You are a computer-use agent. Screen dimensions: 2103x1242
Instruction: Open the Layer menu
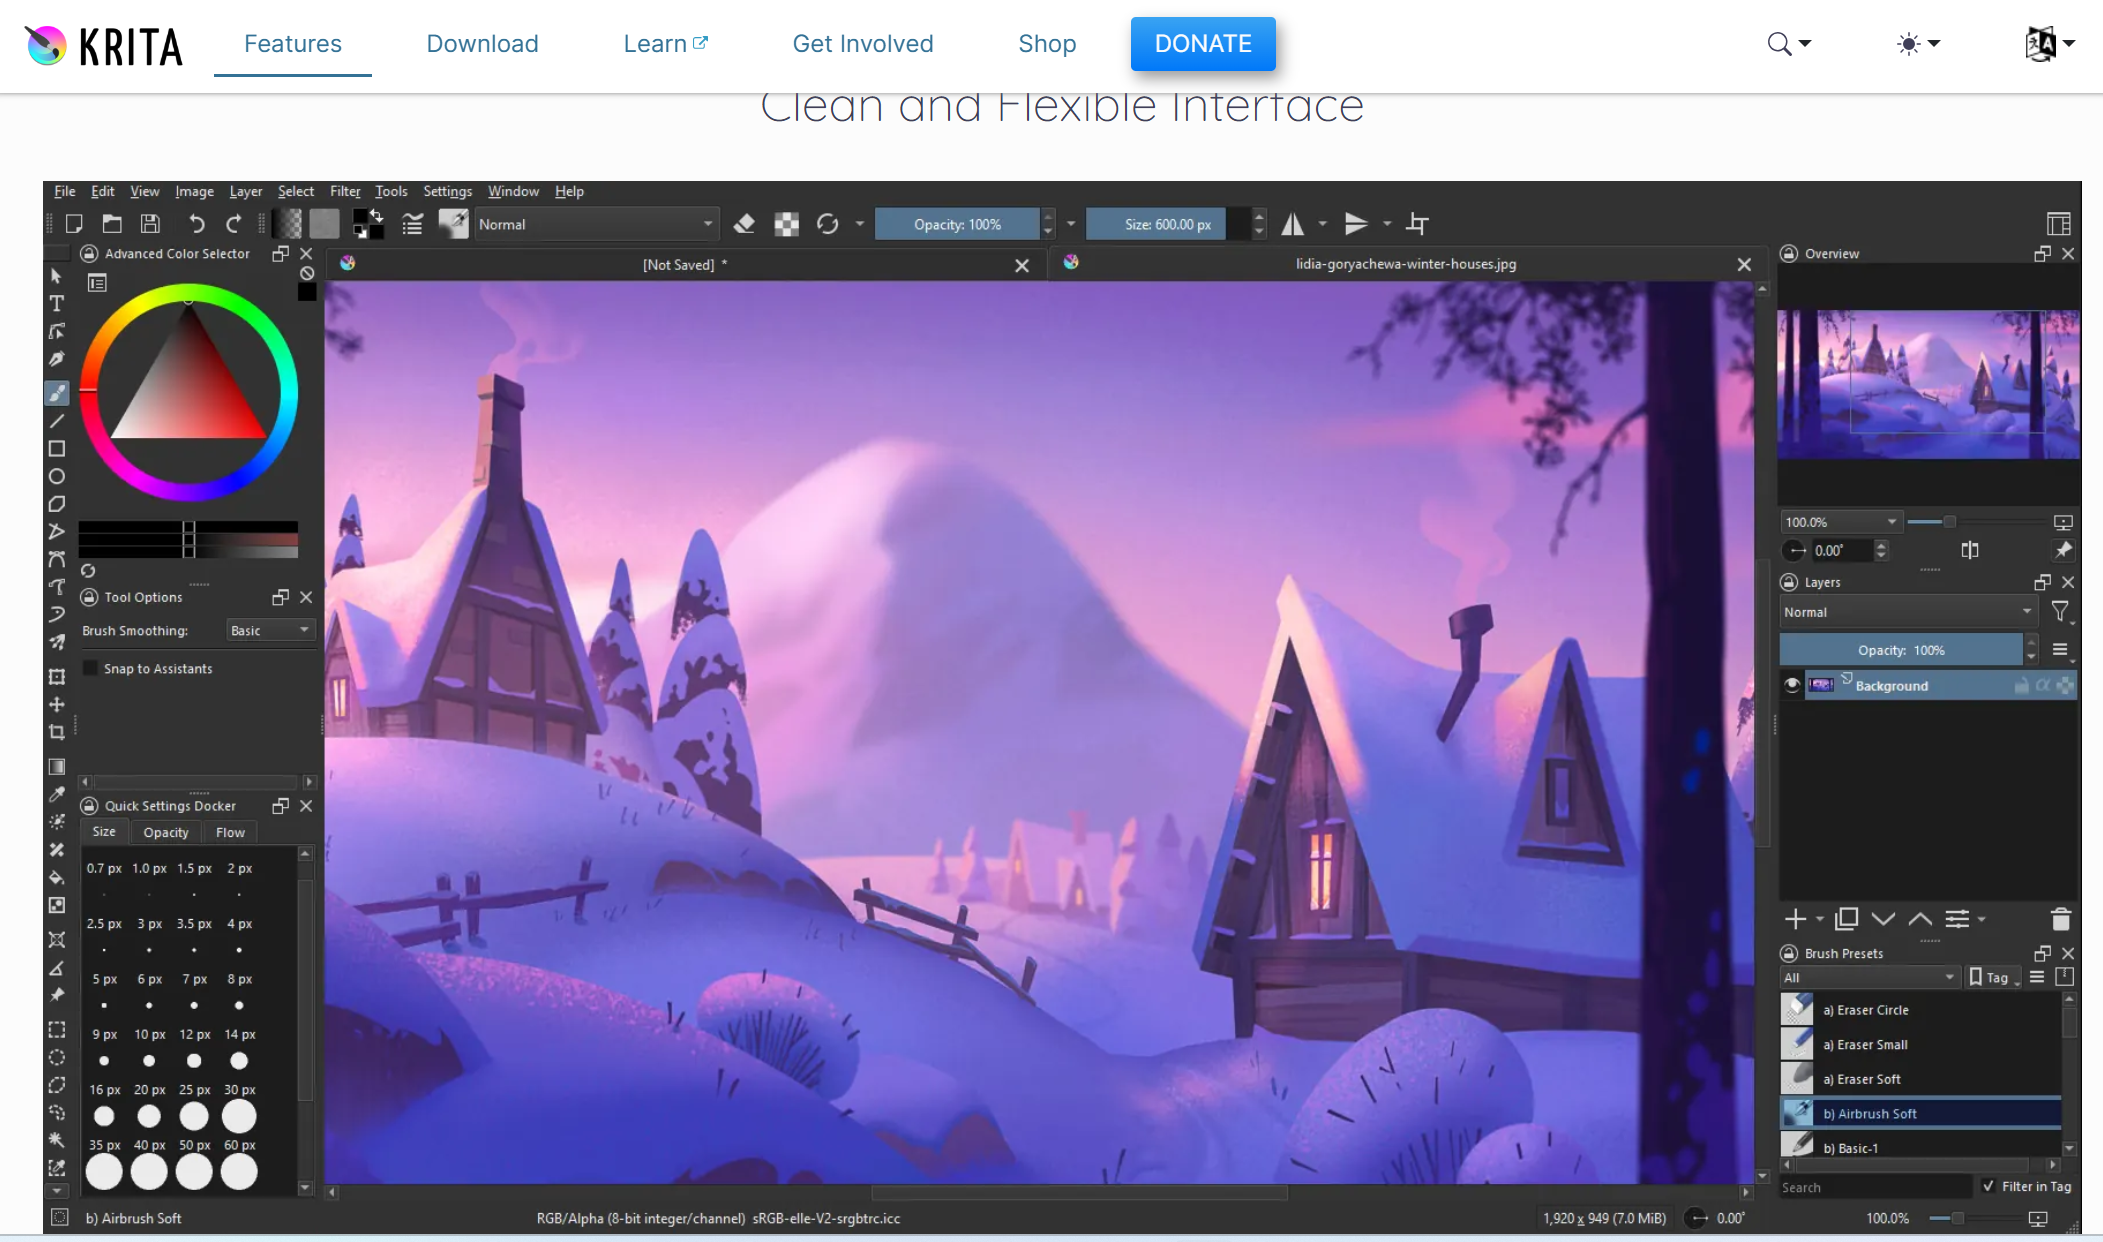point(246,191)
